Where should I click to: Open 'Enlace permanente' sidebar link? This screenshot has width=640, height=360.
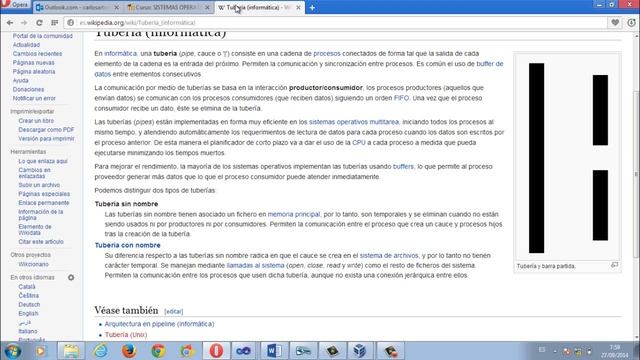pyautogui.click(x=44, y=203)
